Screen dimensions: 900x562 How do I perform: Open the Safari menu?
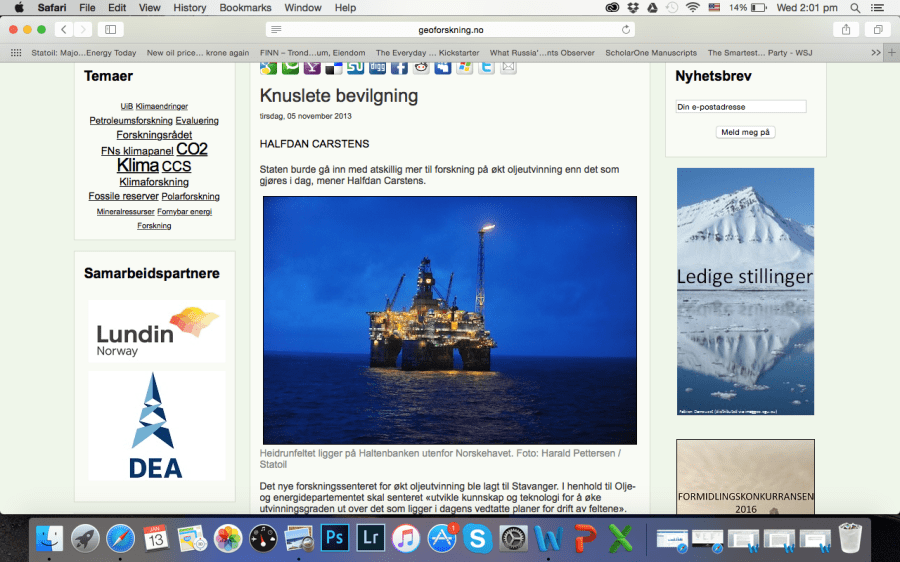pyautogui.click(x=52, y=8)
